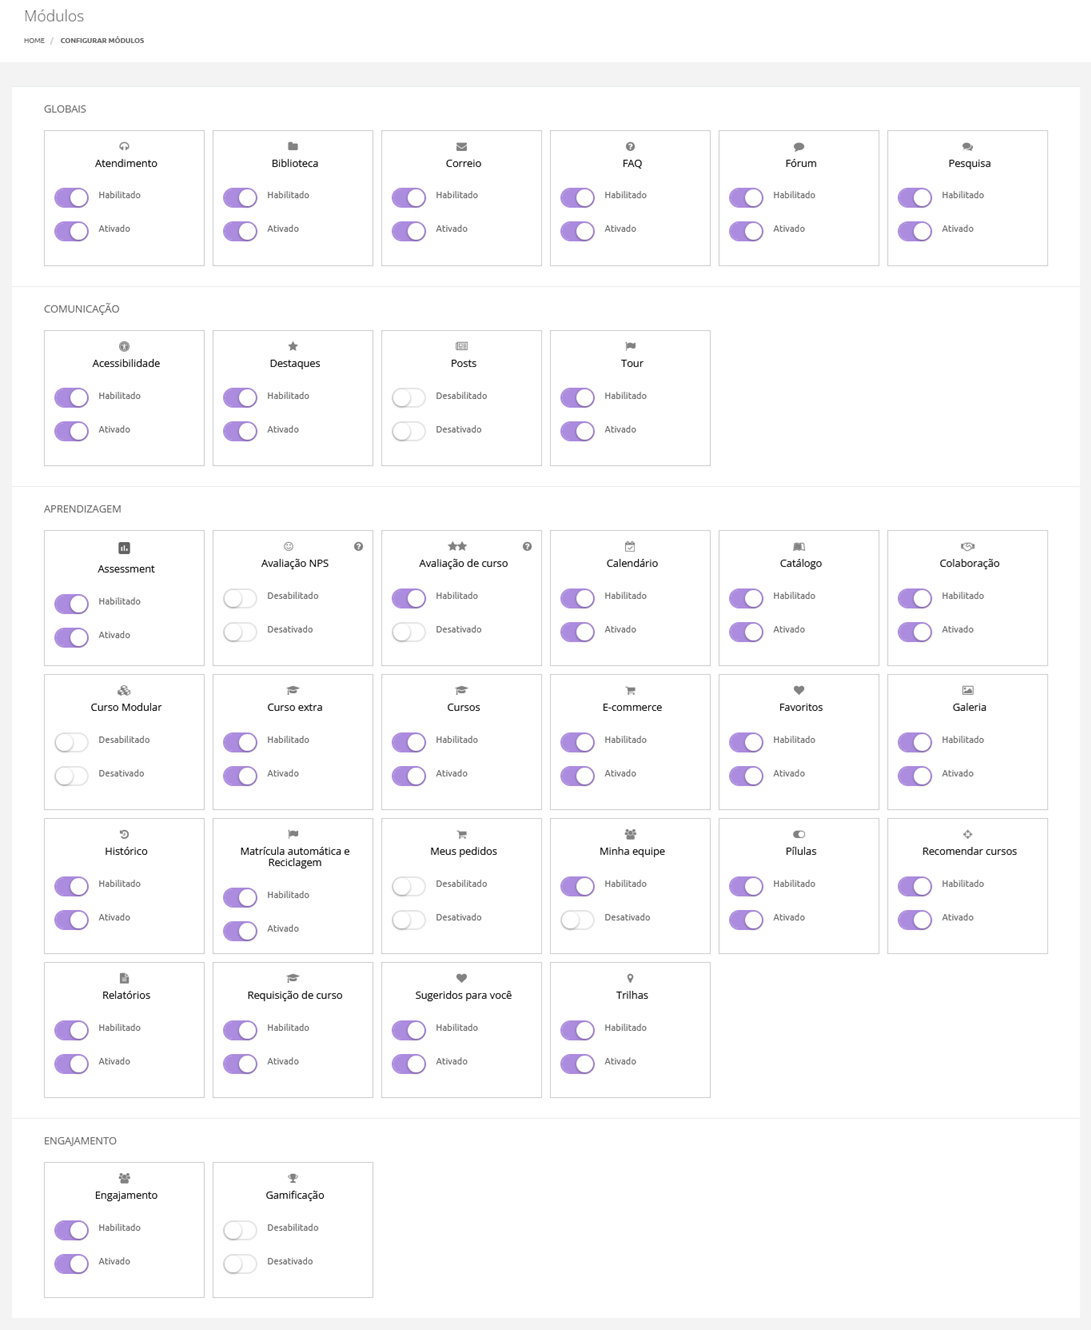Click the Trilhas map pin icon
The height and width of the screenshot is (1330, 1091).
point(630,979)
